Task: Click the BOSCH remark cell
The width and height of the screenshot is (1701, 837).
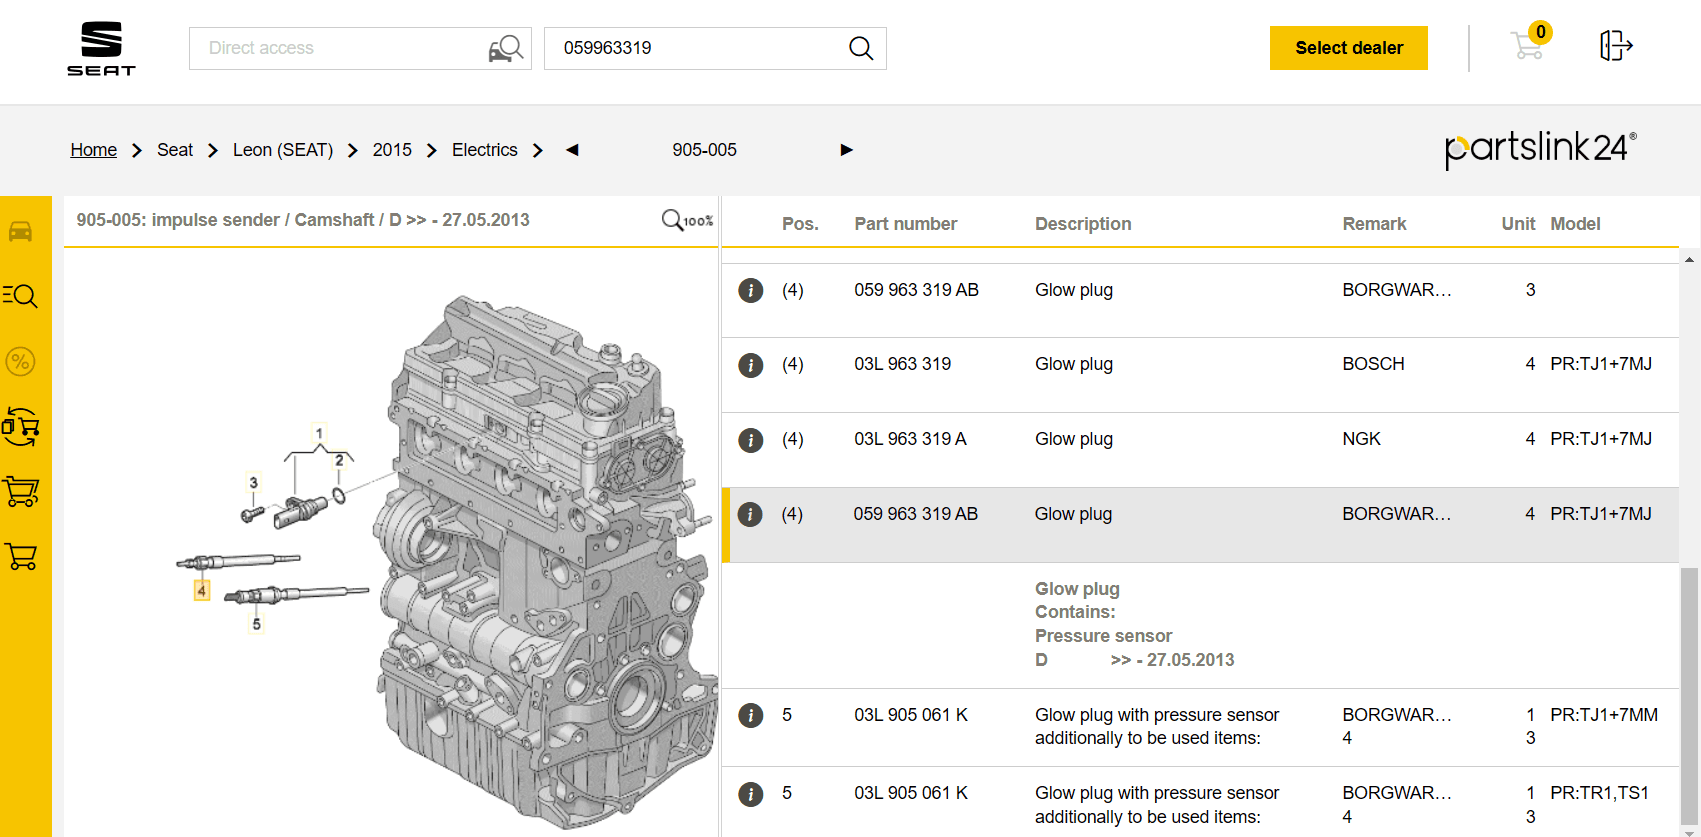Action: click(1373, 364)
